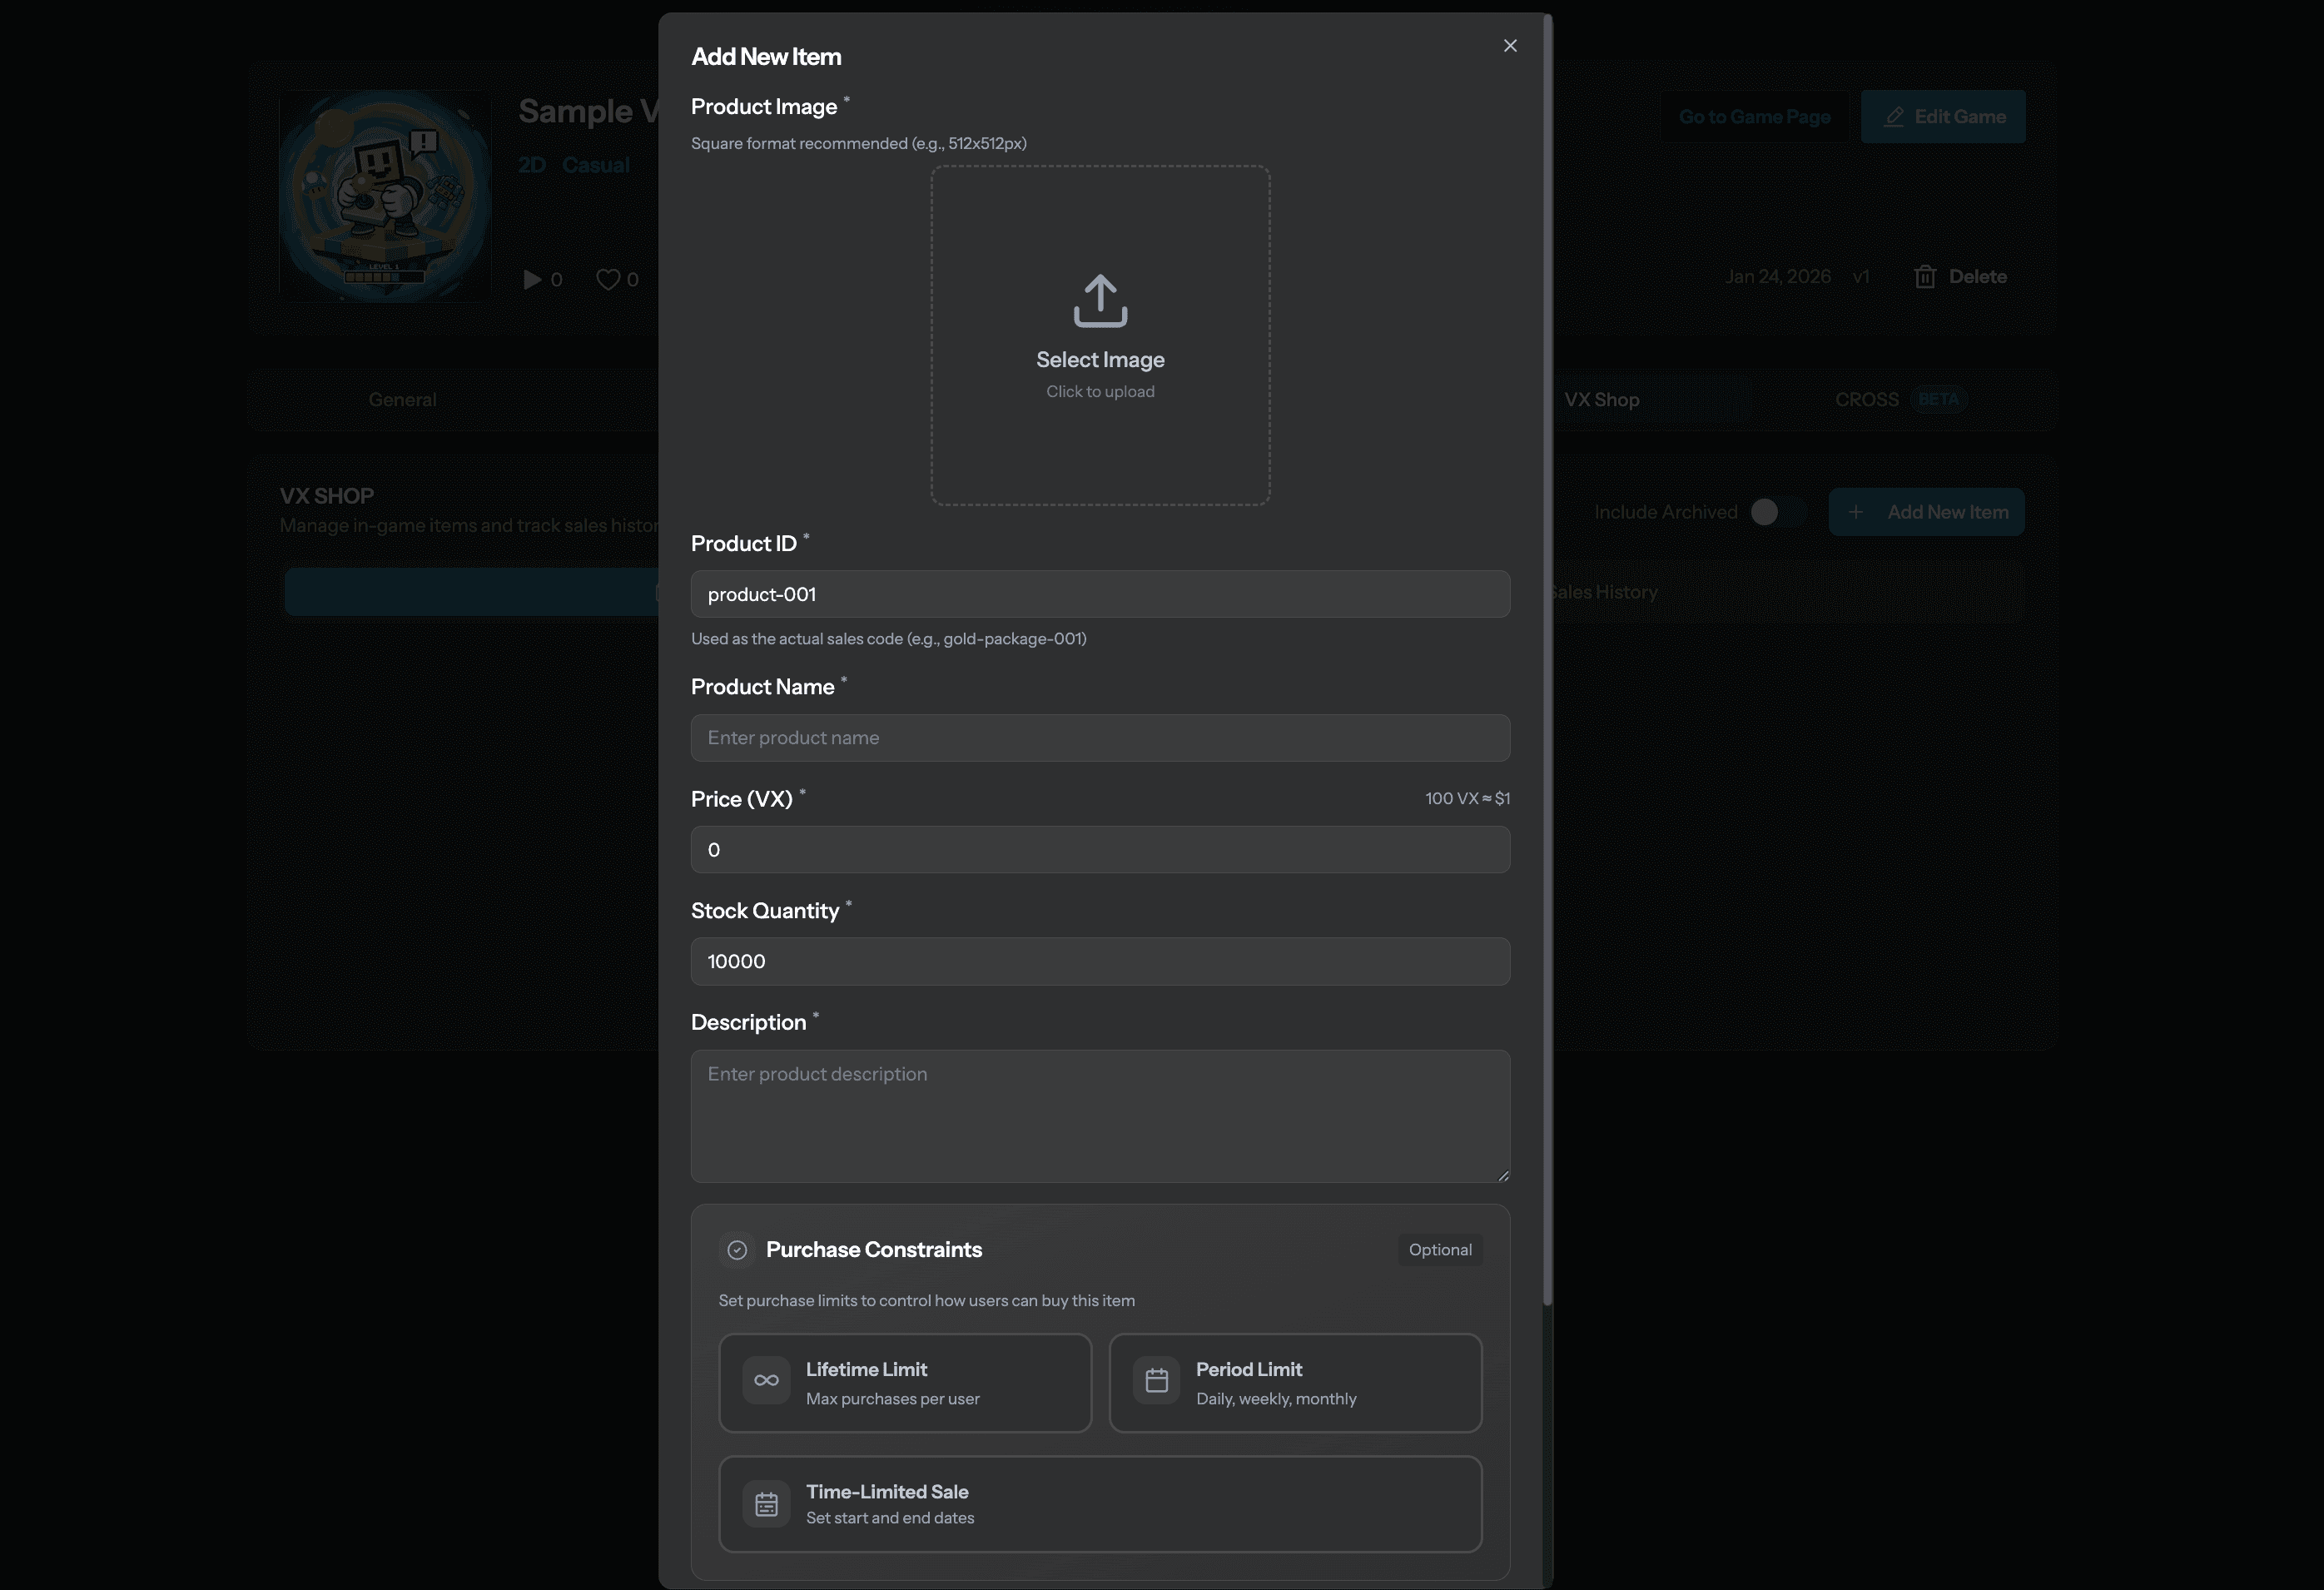Click the Add New Item button
2324x1590 pixels.
point(1926,512)
